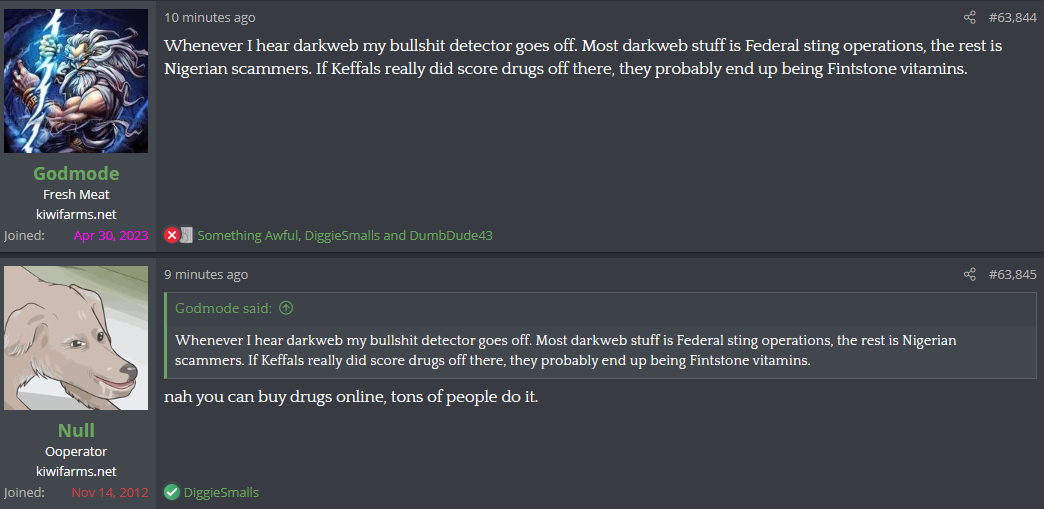The width and height of the screenshot is (1044, 509).
Task: Click the '9 minutes ago' timestamp
Action: pos(206,274)
